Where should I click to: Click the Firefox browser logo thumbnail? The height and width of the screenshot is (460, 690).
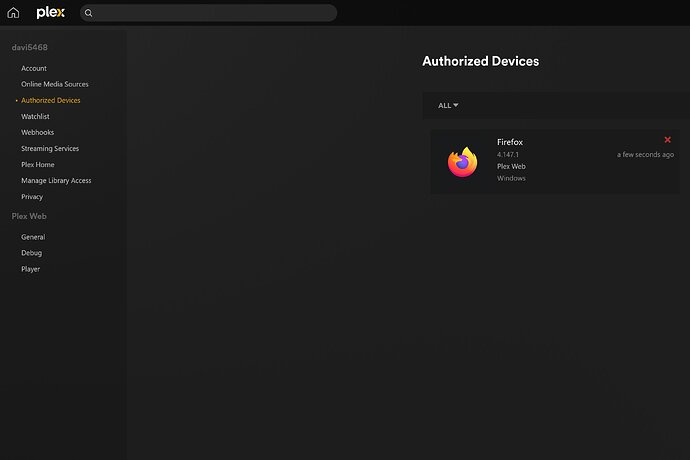(462, 162)
